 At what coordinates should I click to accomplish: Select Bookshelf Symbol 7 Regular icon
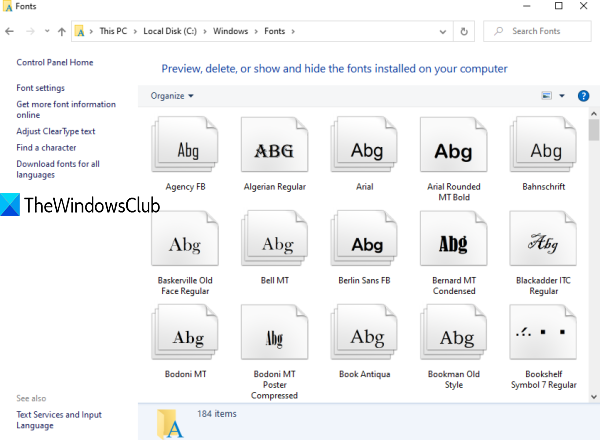click(x=543, y=332)
